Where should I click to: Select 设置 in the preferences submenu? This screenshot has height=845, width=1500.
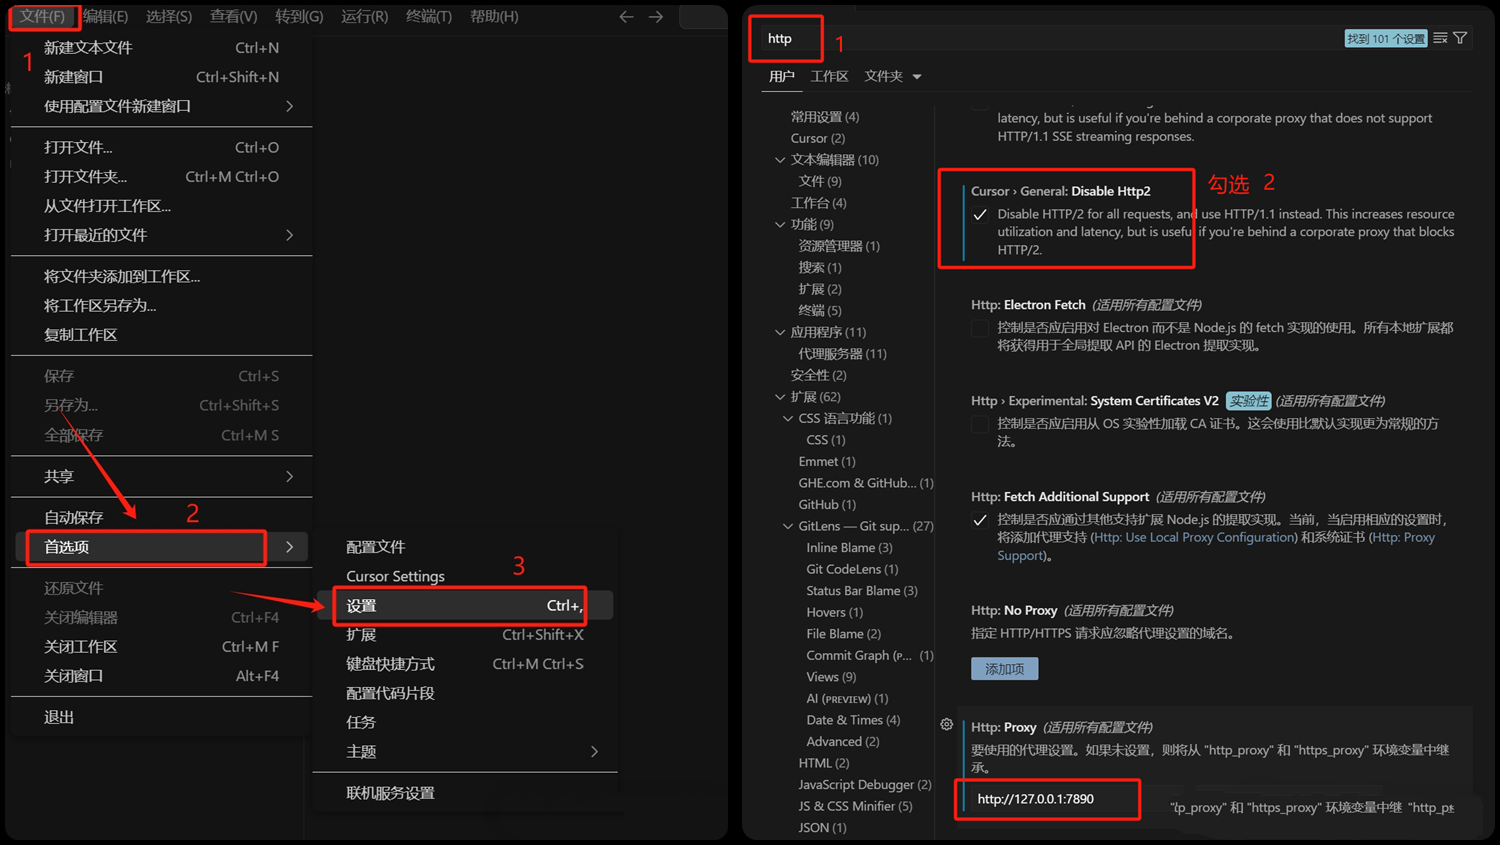(x=464, y=606)
